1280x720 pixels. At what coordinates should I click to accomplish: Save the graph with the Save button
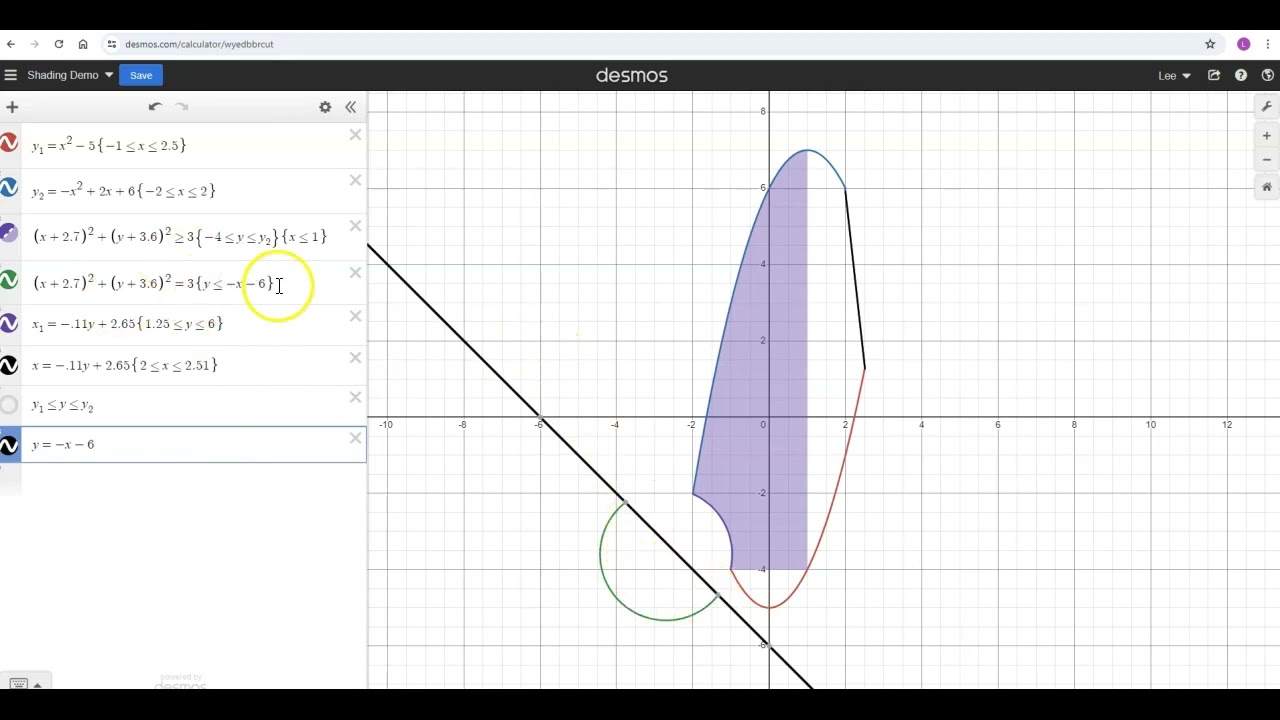(x=141, y=75)
